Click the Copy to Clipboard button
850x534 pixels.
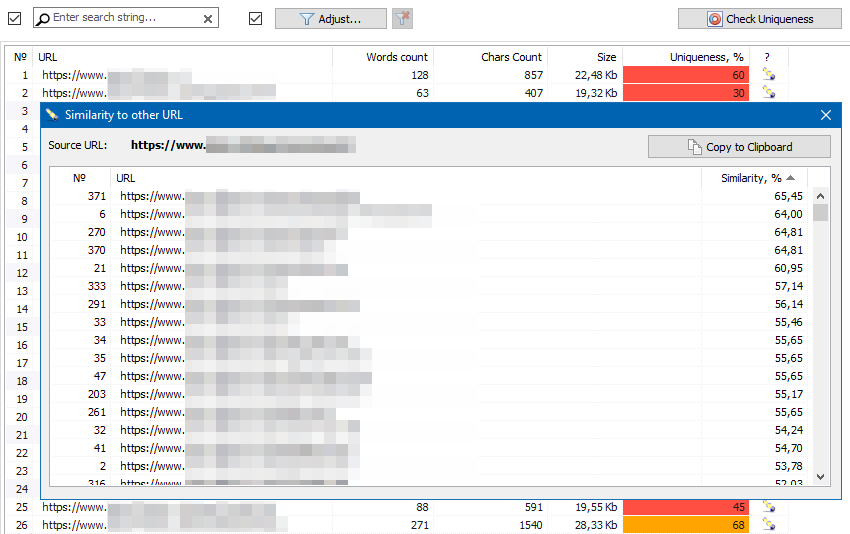click(x=739, y=147)
